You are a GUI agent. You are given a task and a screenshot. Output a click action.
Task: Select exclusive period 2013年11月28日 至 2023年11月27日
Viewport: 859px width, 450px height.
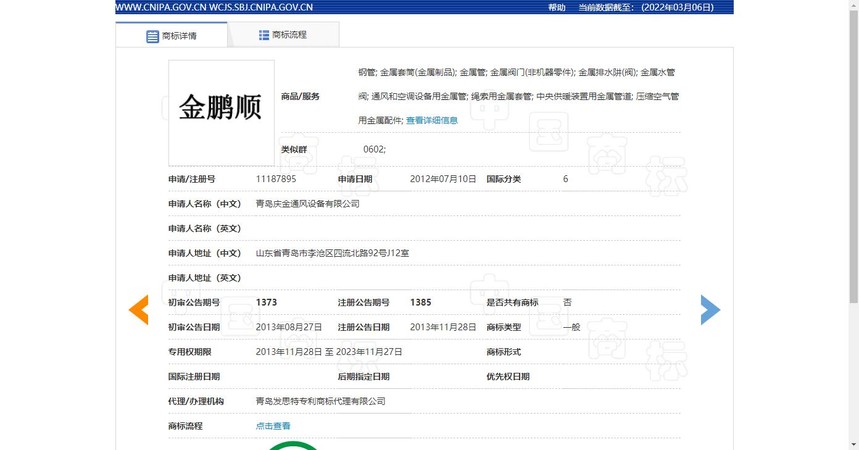329,352
